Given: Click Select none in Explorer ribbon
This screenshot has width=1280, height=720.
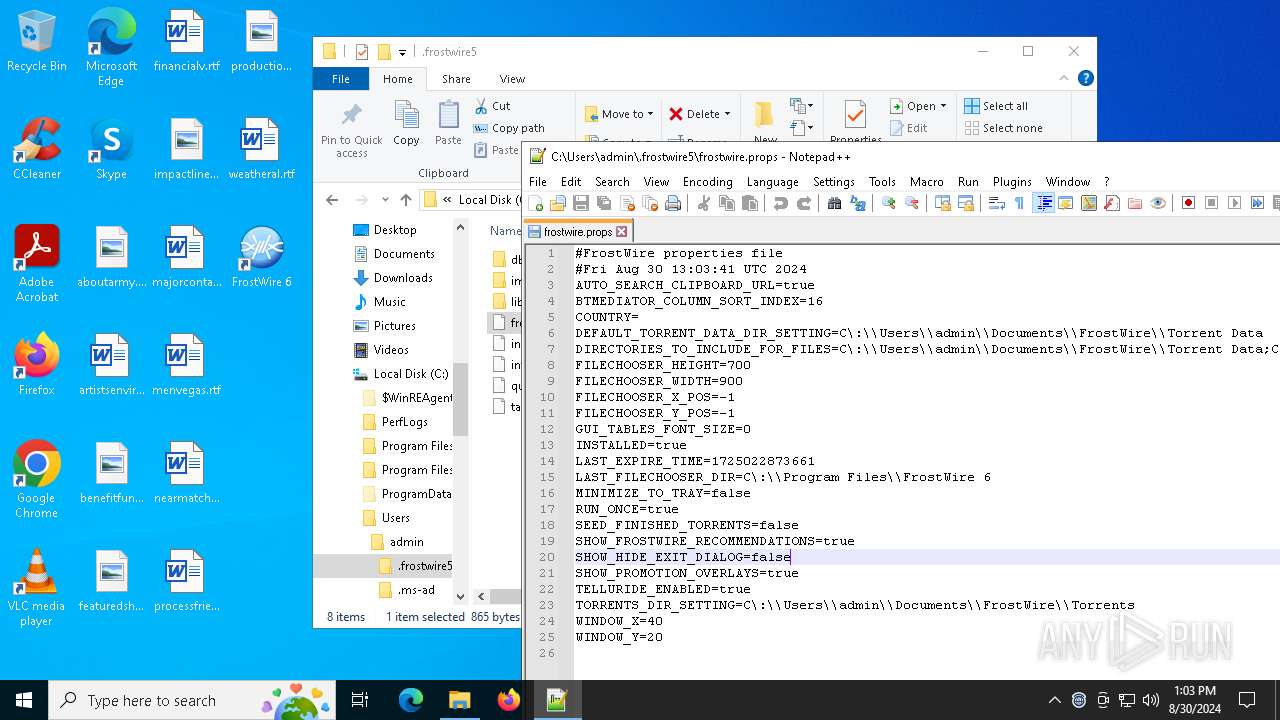Looking at the screenshot, I should click(x=1003, y=128).
